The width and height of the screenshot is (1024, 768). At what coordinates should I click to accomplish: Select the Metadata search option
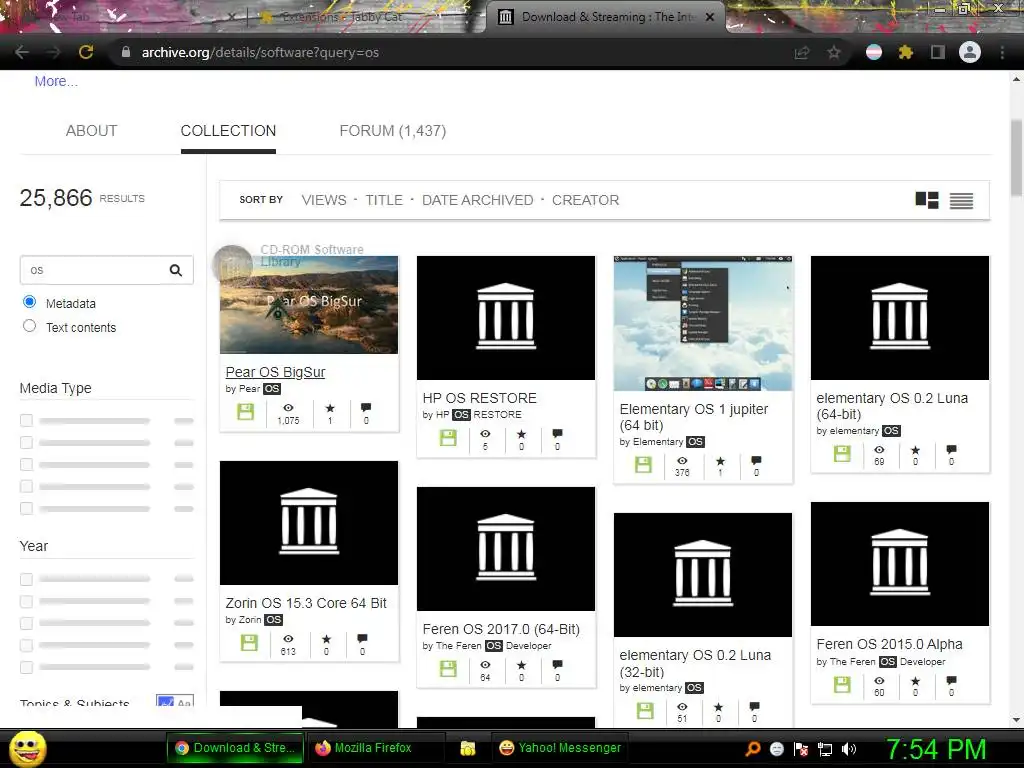[x=29, y=302]
